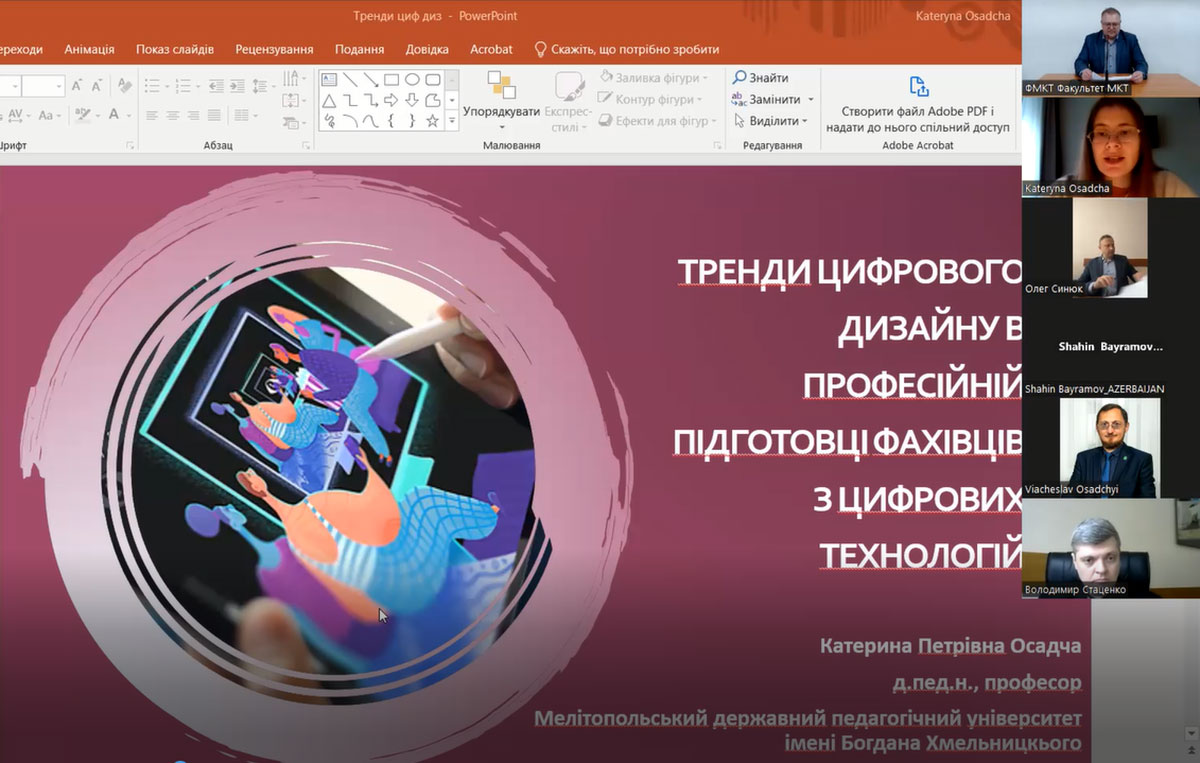
Task: Switch to the Подання tab
Action: (359, 49)
